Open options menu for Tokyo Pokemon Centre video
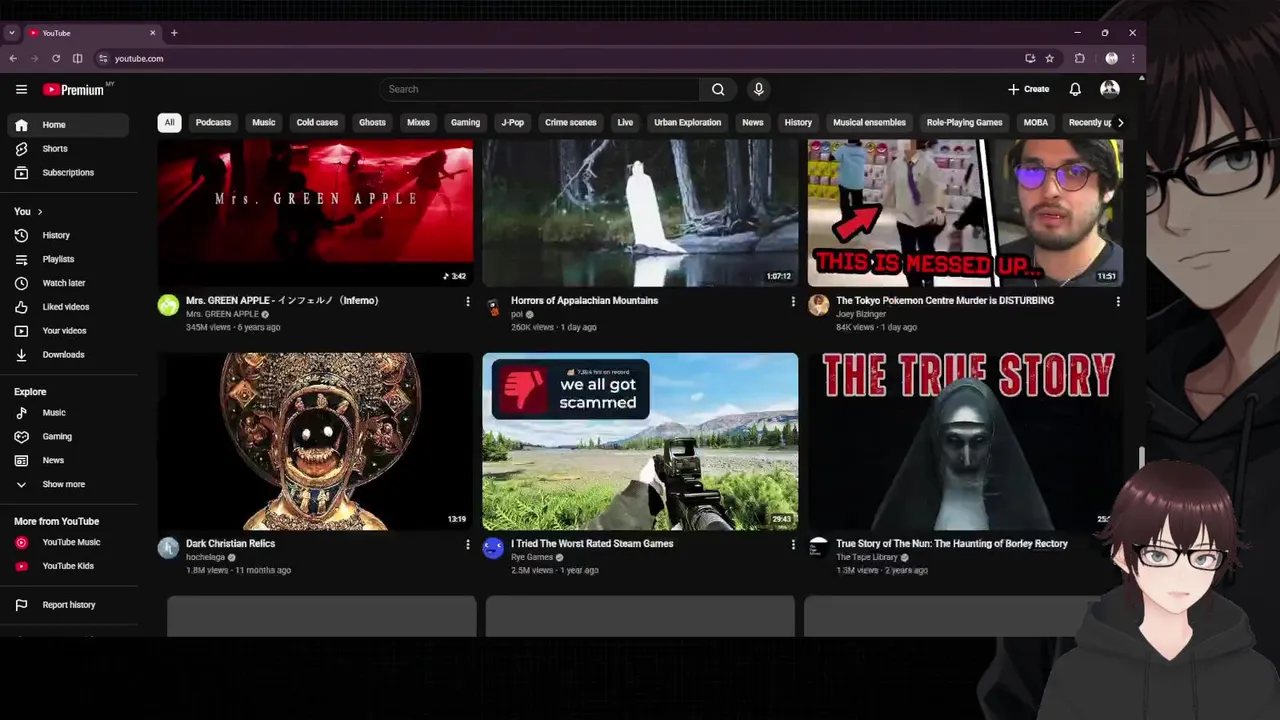This screenshot has height=720, width=1280. tap(1118, 301)
